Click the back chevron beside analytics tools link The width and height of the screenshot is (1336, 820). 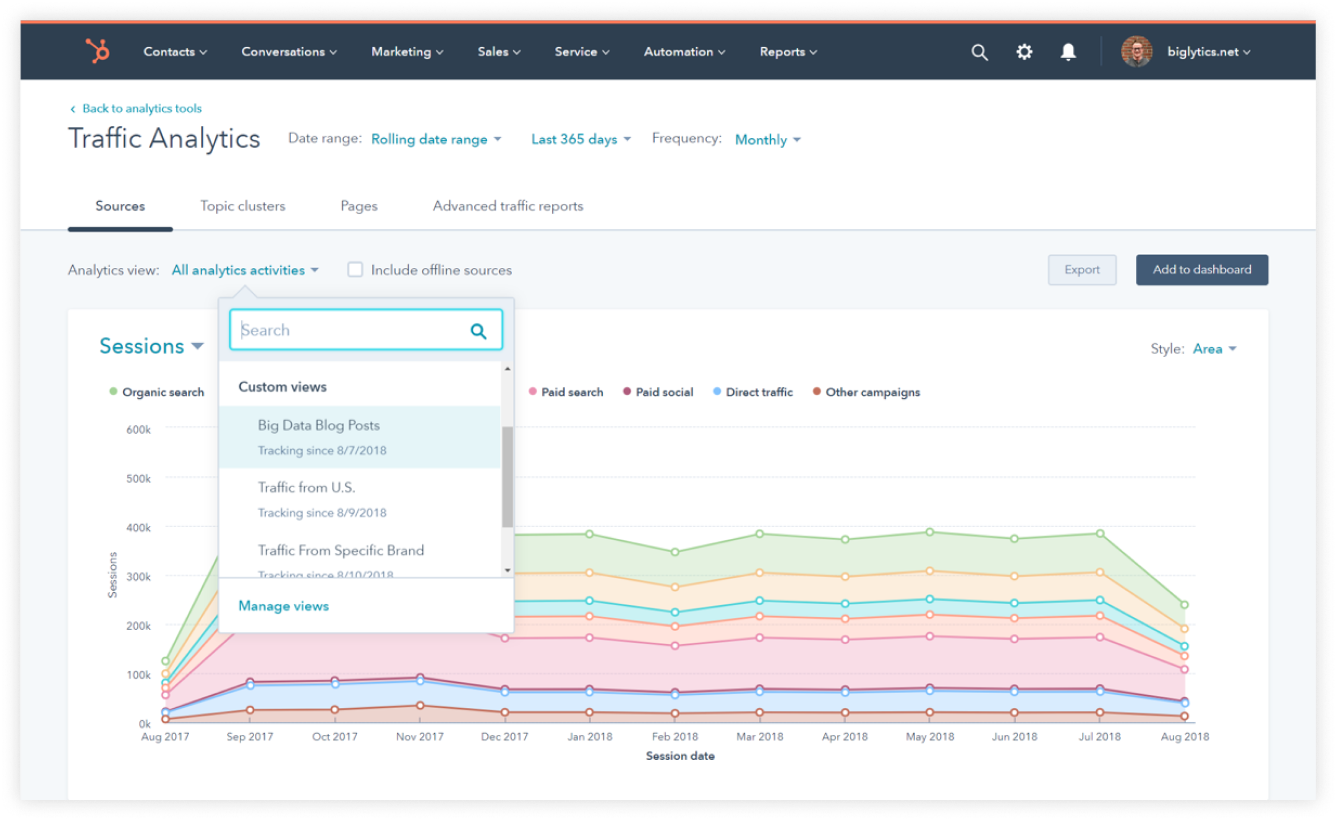pos(72,108)
